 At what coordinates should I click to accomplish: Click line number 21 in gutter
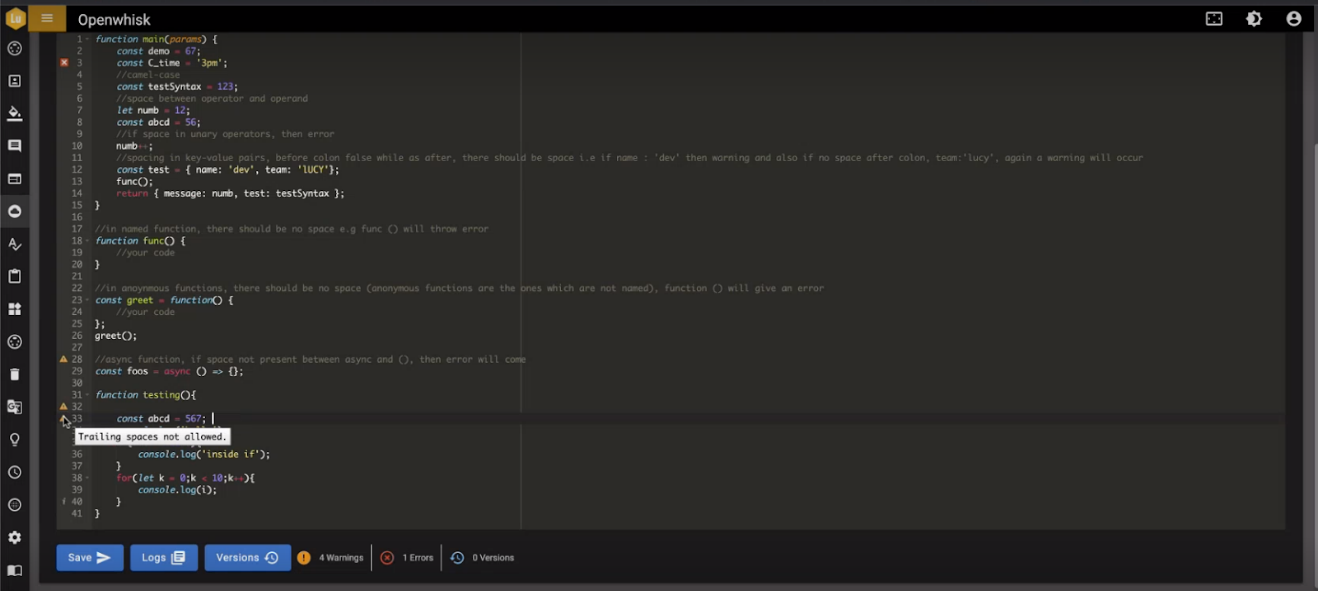[77, 276]
